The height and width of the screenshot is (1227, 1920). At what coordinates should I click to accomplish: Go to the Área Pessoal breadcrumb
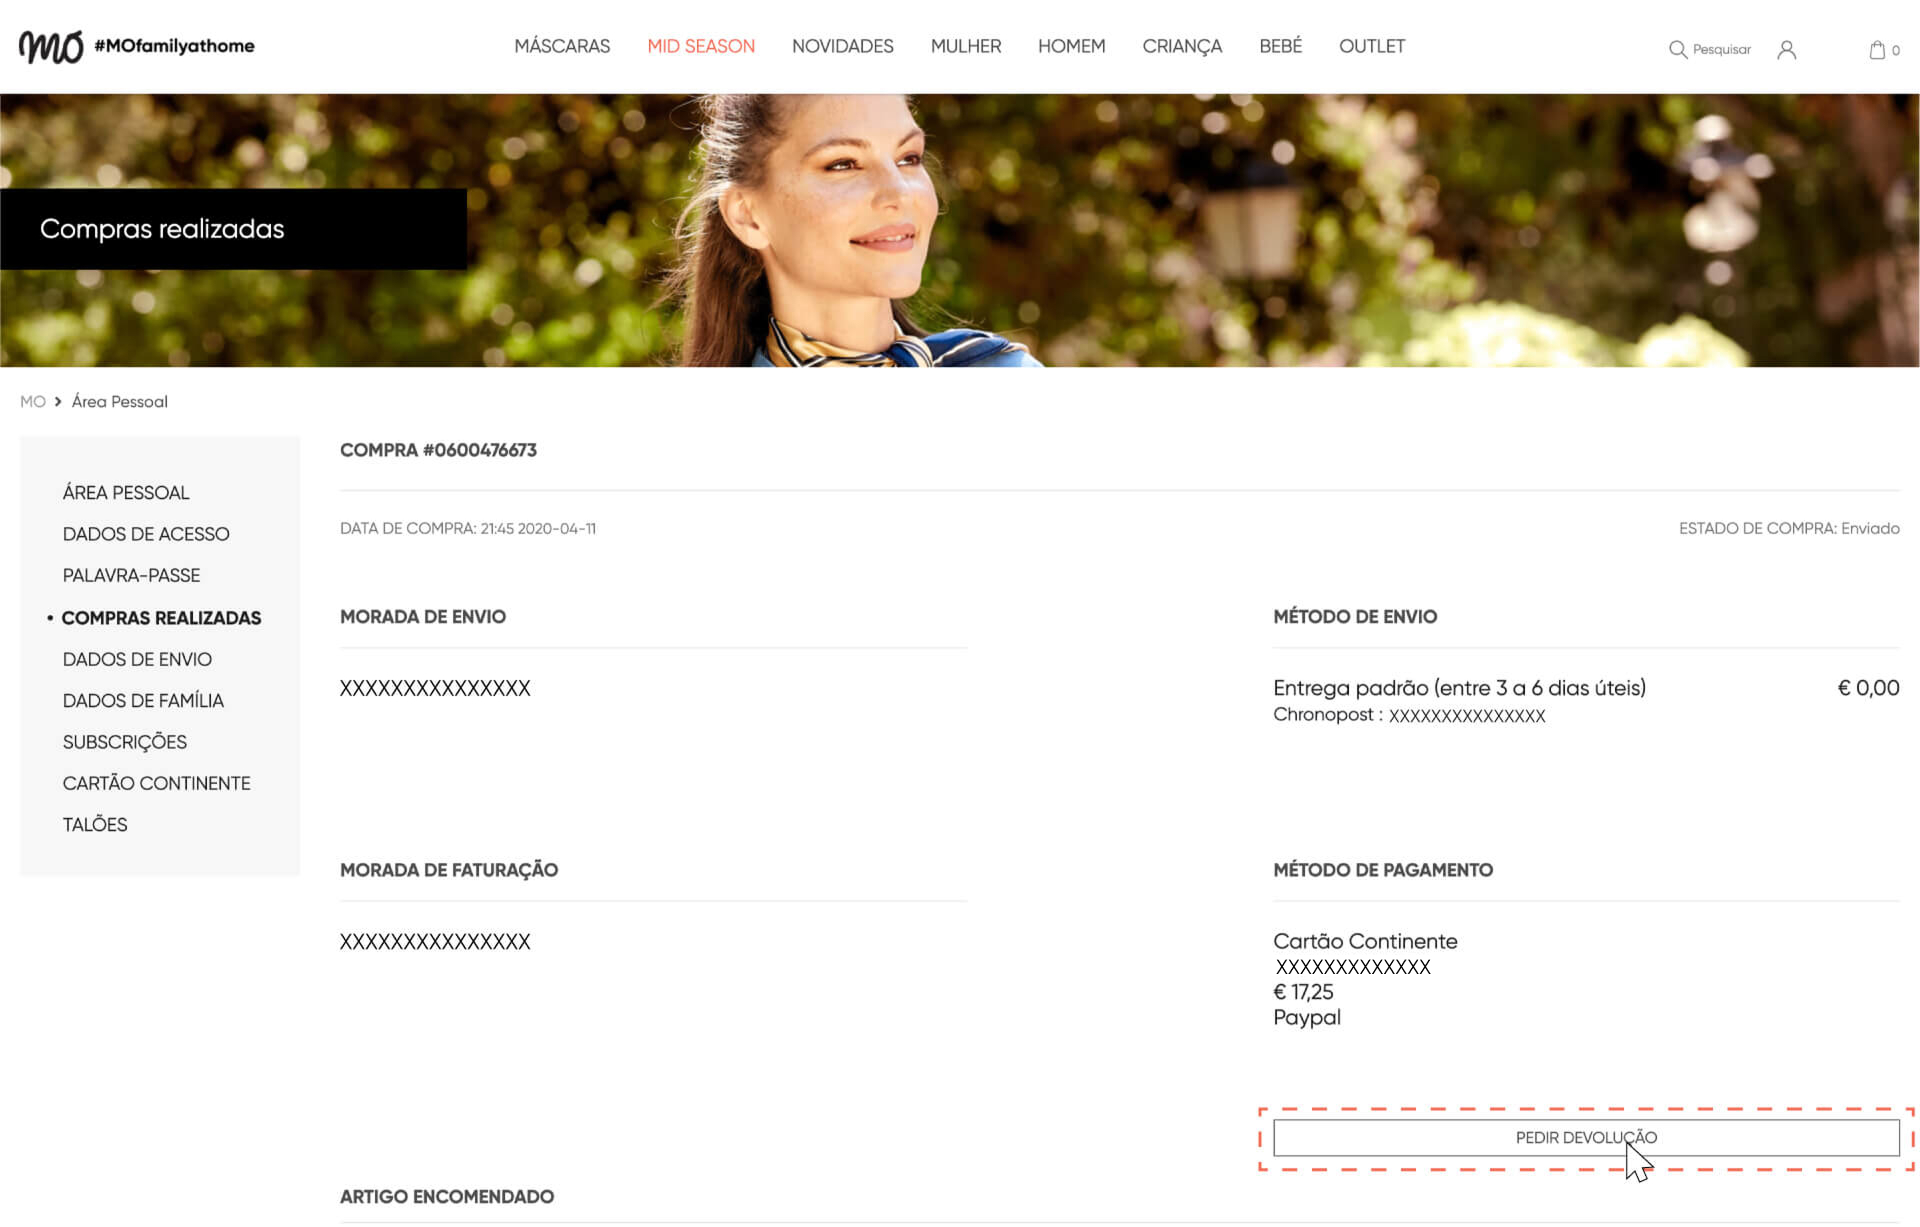point(119,401)
